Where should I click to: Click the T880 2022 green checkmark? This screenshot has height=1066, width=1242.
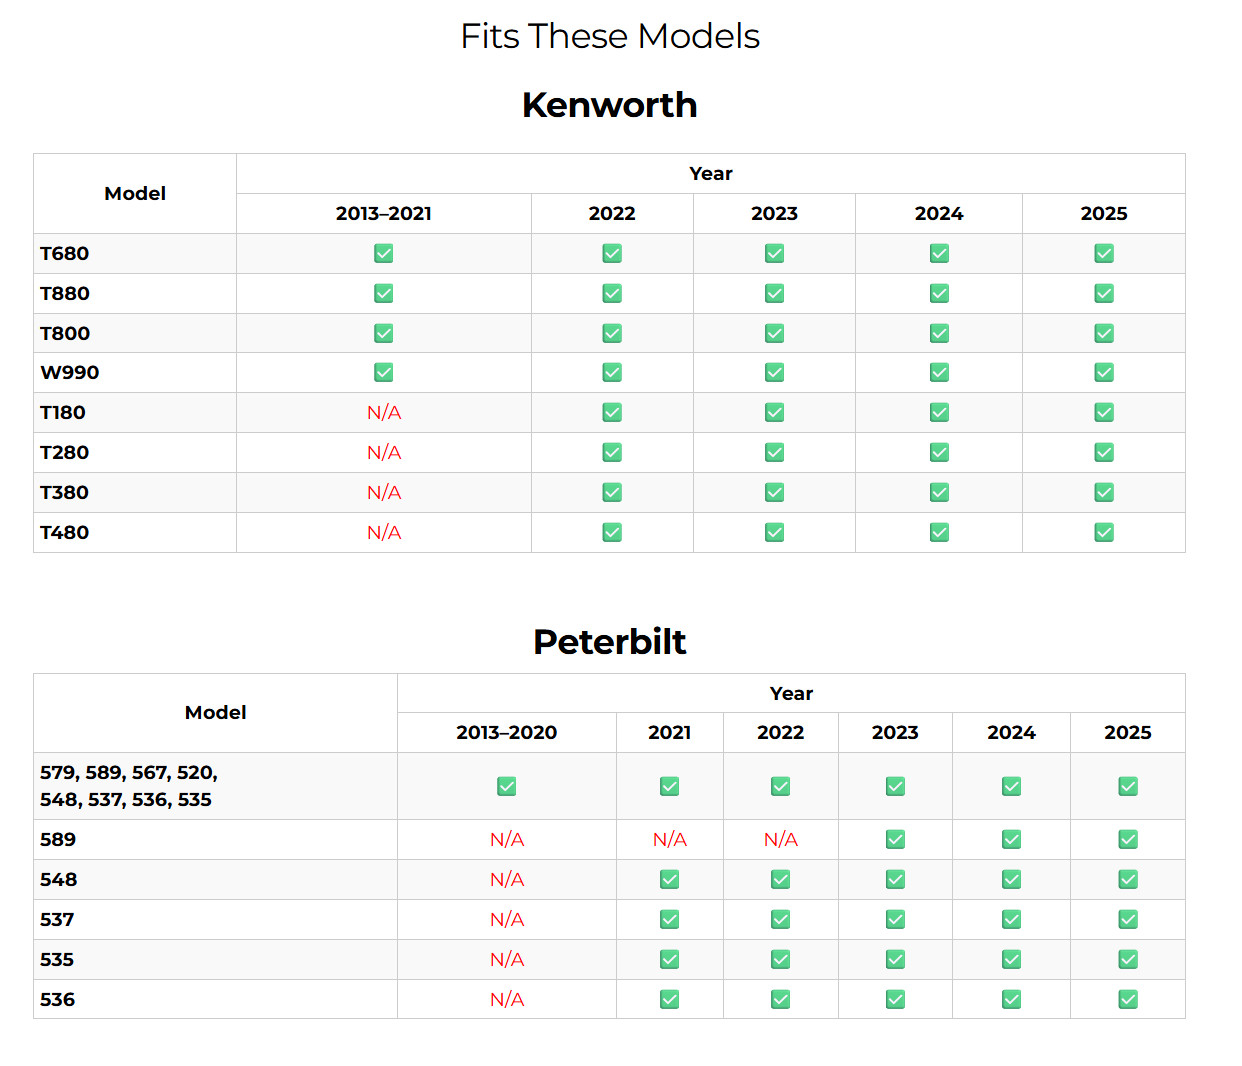[612, 293]
